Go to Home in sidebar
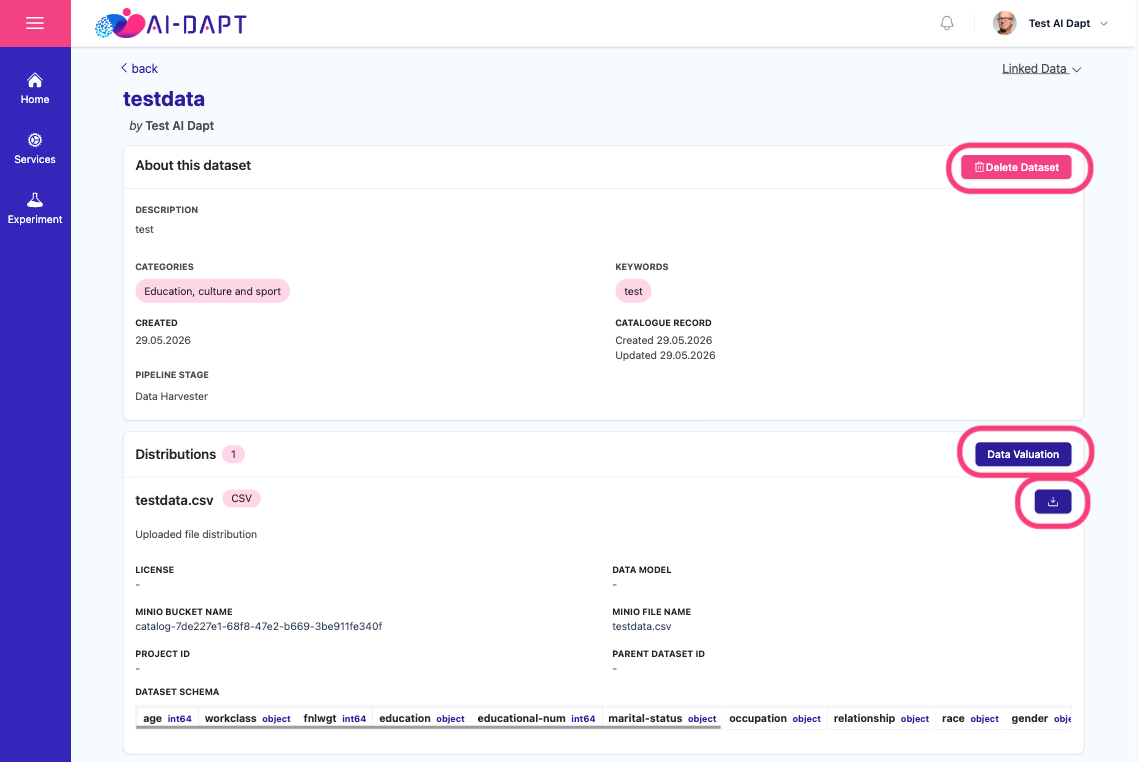1138x762 pixels. coord(35,89)
